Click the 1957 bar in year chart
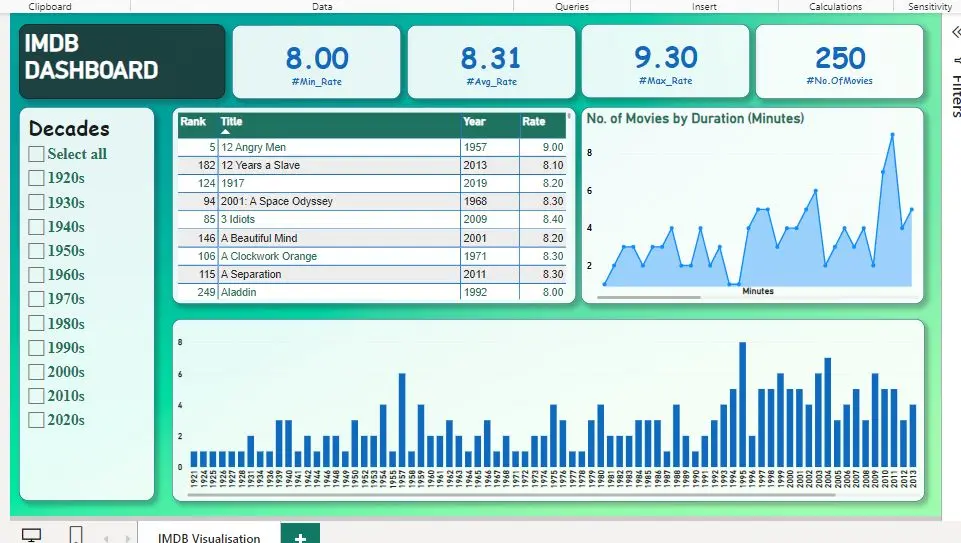The width and height of the screenshot is (961, 543). coord(402,420)
